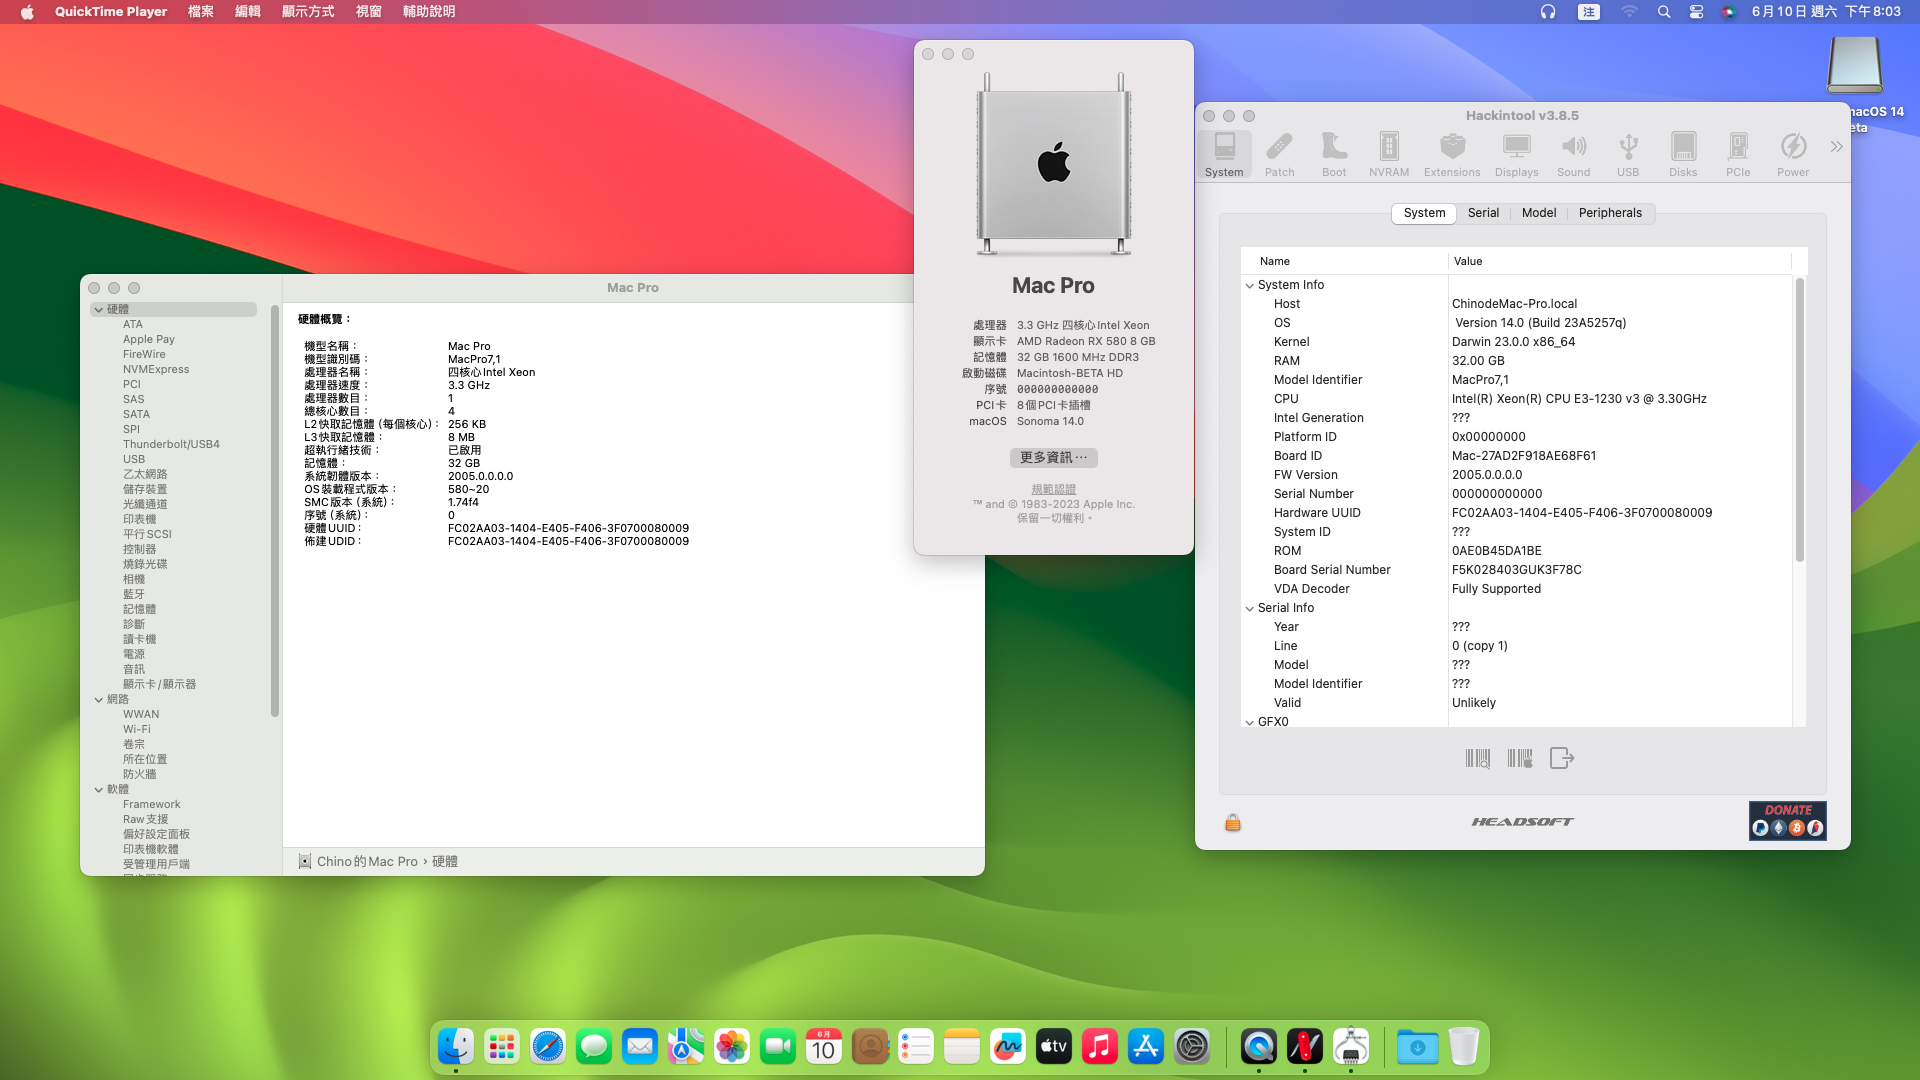Screen dimensions: 1920x1080
Task: Open the macOS 14 beta drive on desktop
Action: [x=1856, y=65]
